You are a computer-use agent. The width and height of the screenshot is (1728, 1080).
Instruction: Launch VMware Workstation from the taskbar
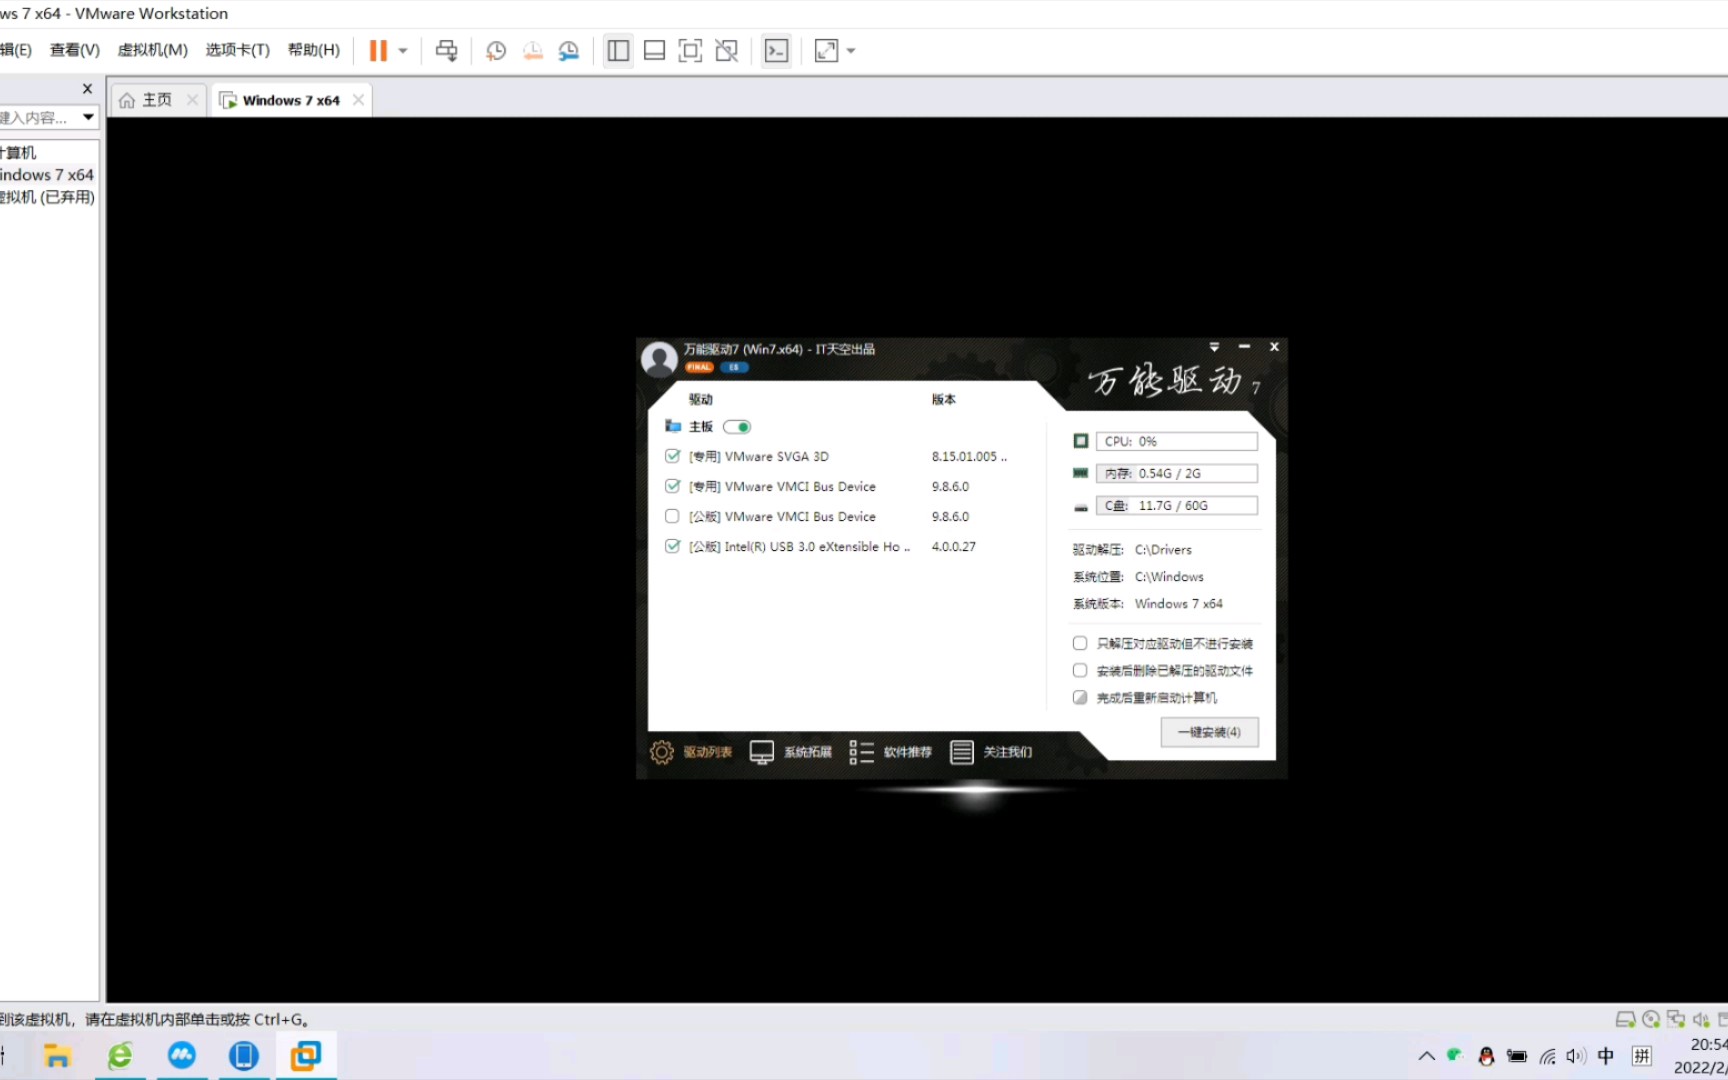pos(305,1055)
